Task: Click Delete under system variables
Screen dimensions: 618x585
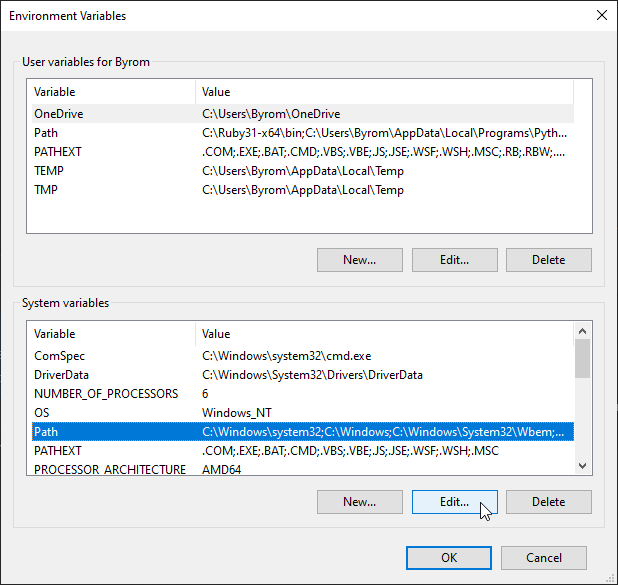Action: coord(549,502)
